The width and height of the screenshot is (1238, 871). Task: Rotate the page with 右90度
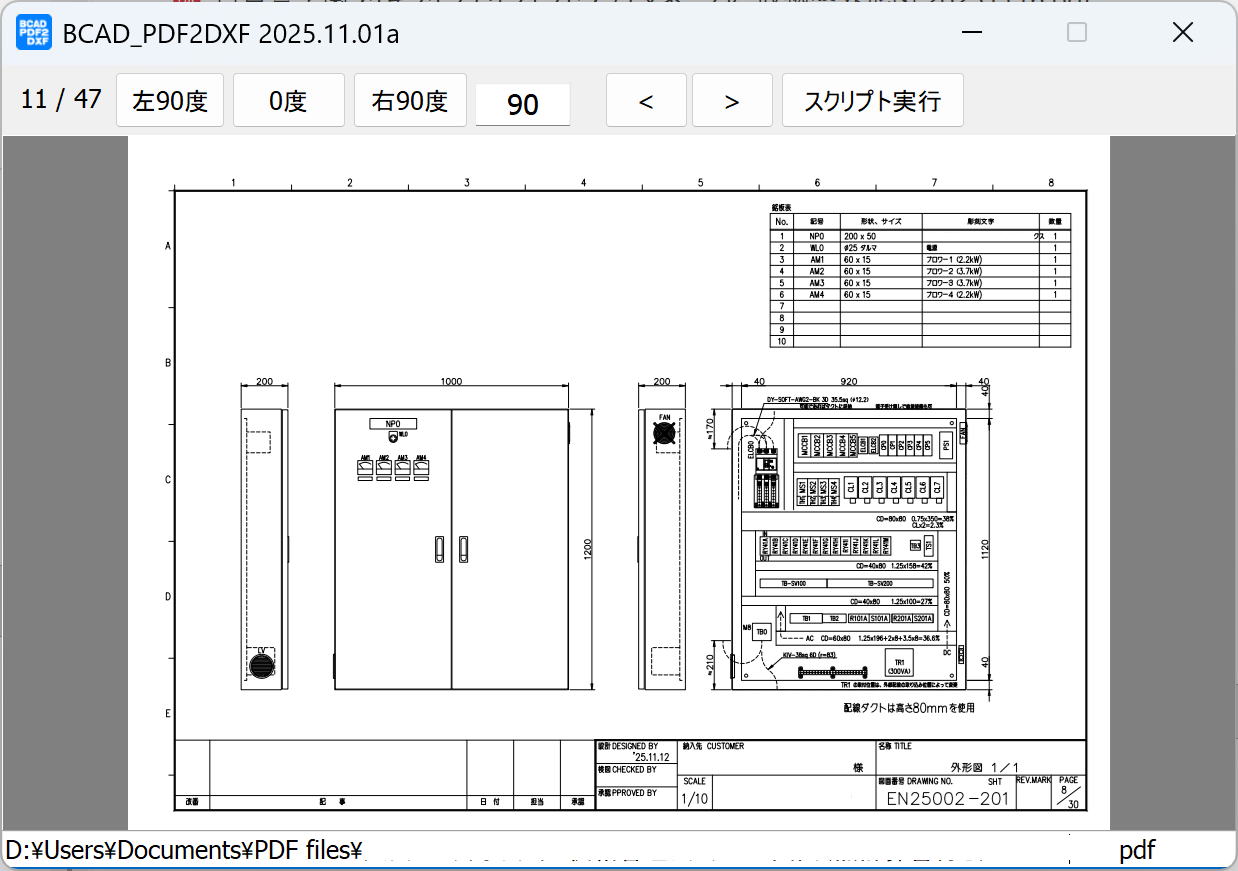[410, 101]
